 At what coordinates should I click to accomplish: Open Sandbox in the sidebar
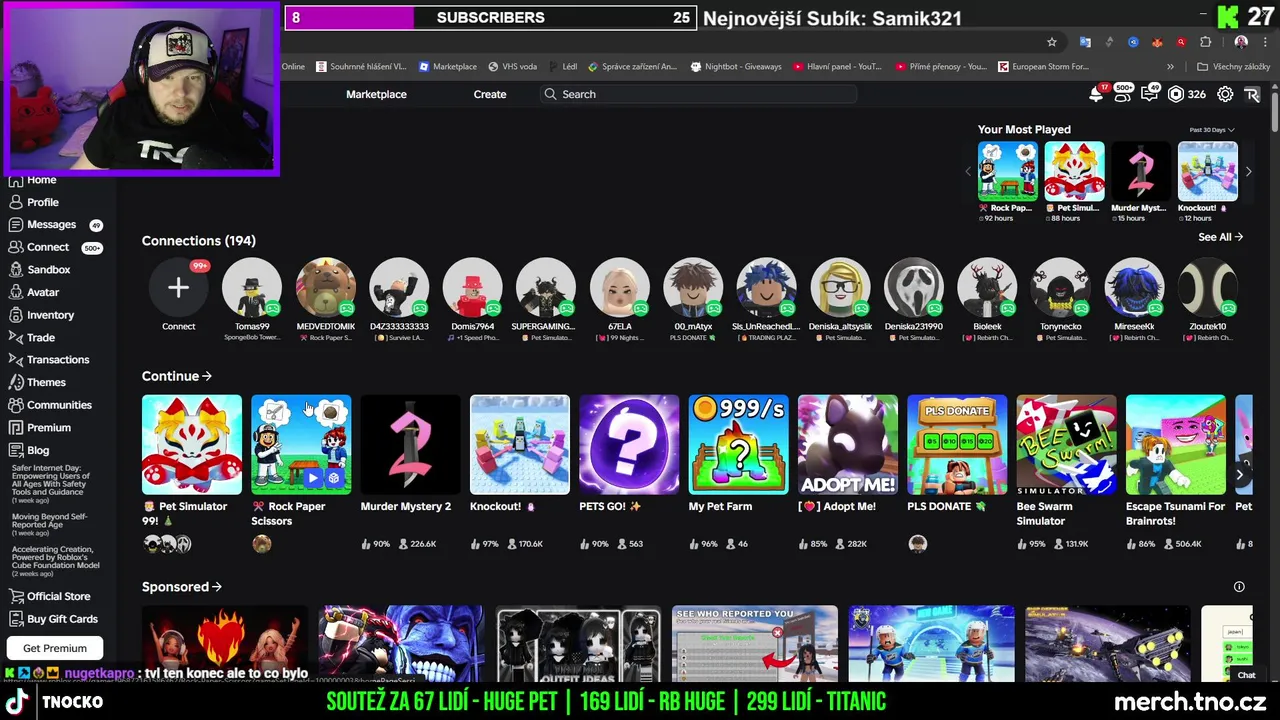click(48, 270)
